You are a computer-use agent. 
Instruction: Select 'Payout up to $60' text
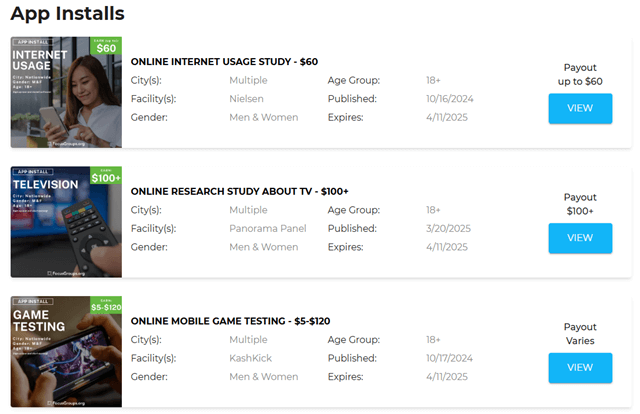580,74
